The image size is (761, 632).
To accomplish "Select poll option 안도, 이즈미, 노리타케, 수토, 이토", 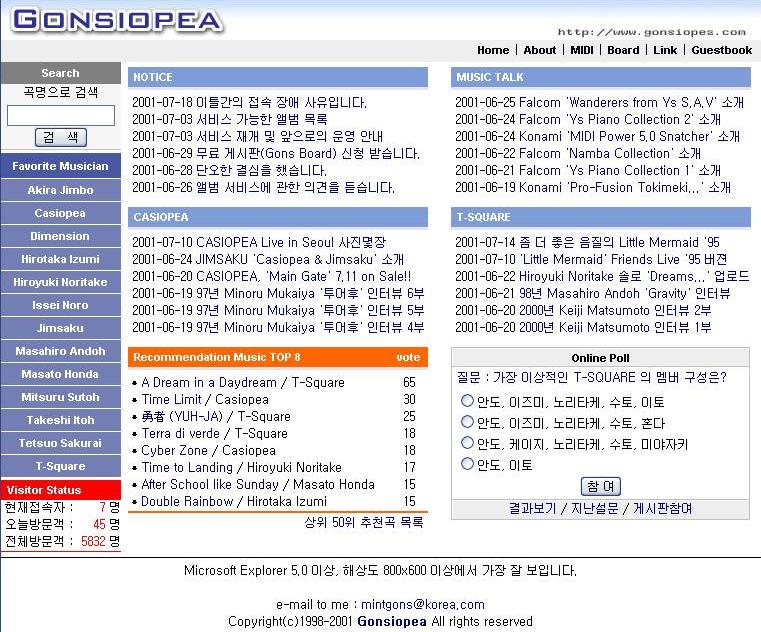I will 467,401.
